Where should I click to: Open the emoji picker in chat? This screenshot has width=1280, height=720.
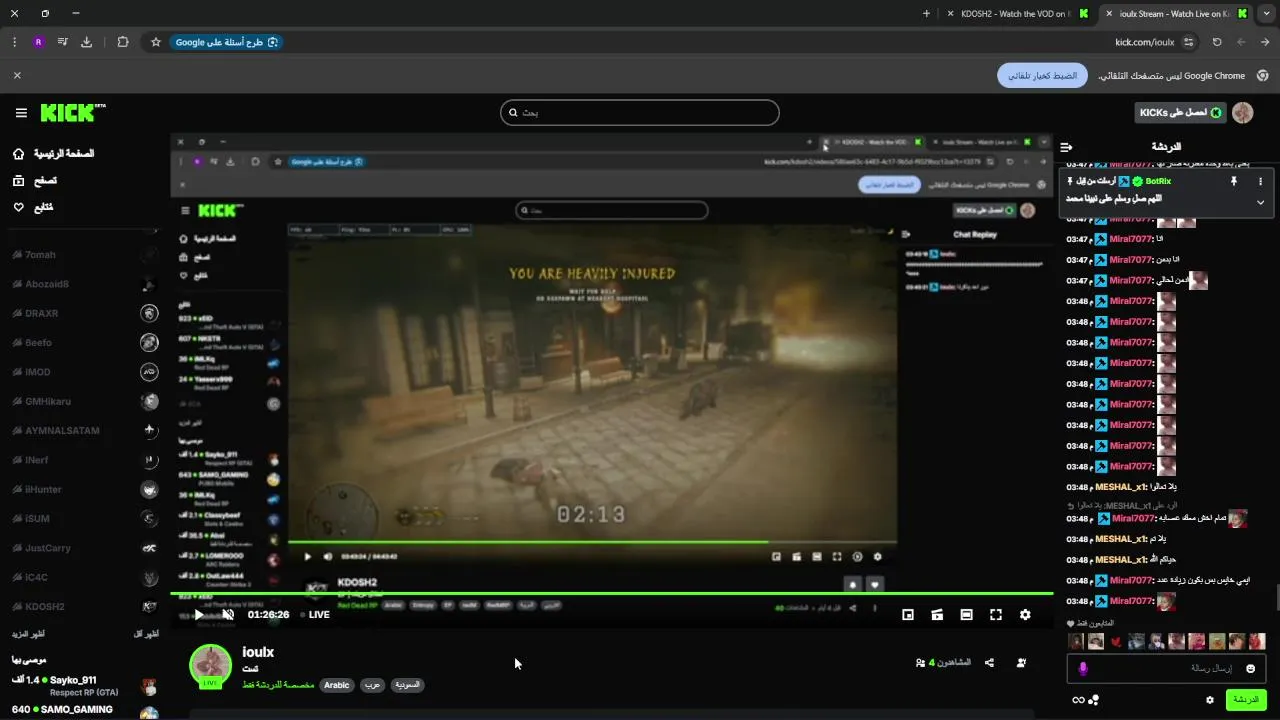pos(1250,668)
